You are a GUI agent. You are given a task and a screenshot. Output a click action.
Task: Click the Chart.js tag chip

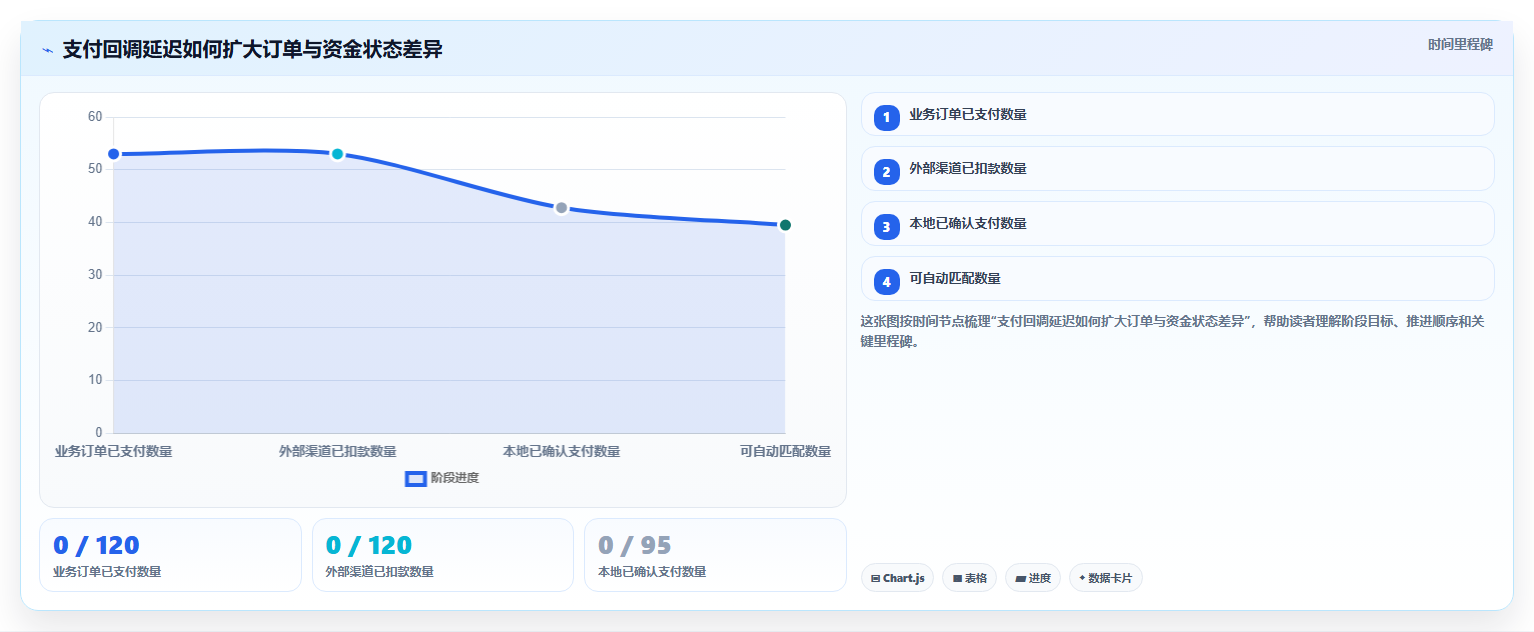[x=897, y=578]
